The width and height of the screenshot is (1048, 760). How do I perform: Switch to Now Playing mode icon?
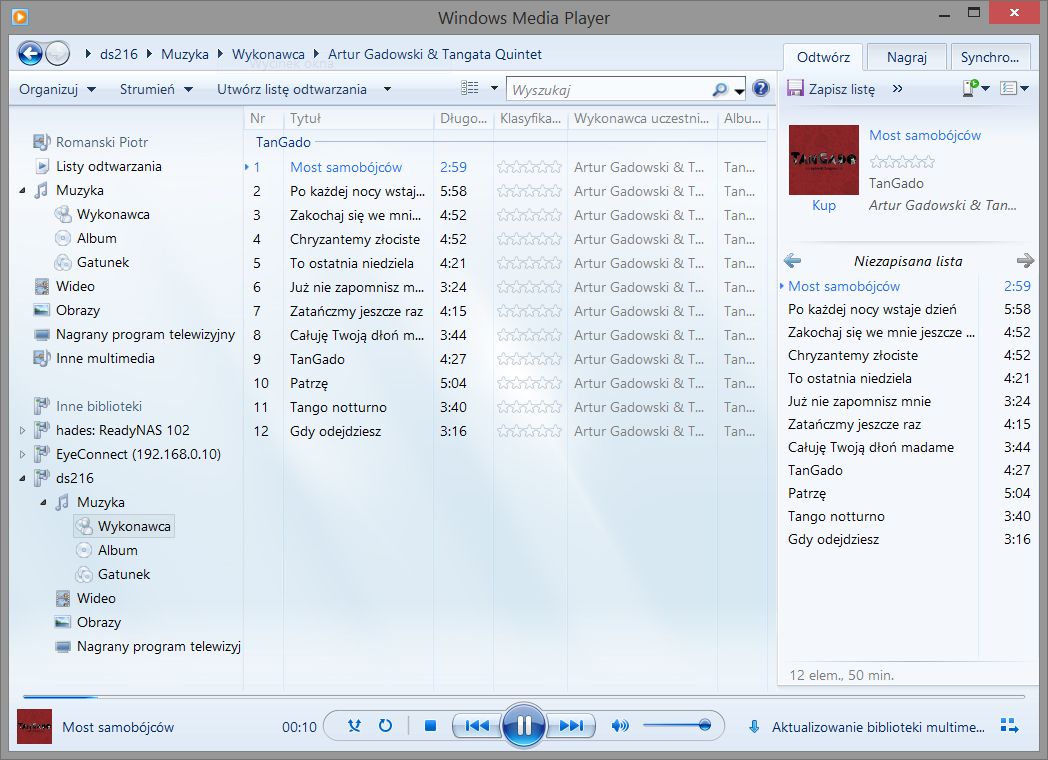[x=1009, y=725]
